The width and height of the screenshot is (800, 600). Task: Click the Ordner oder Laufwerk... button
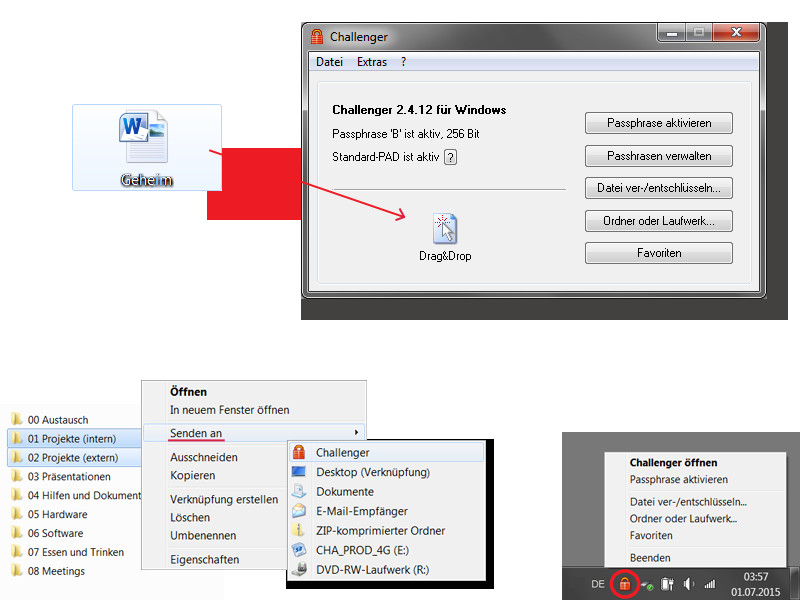(659, 221)
